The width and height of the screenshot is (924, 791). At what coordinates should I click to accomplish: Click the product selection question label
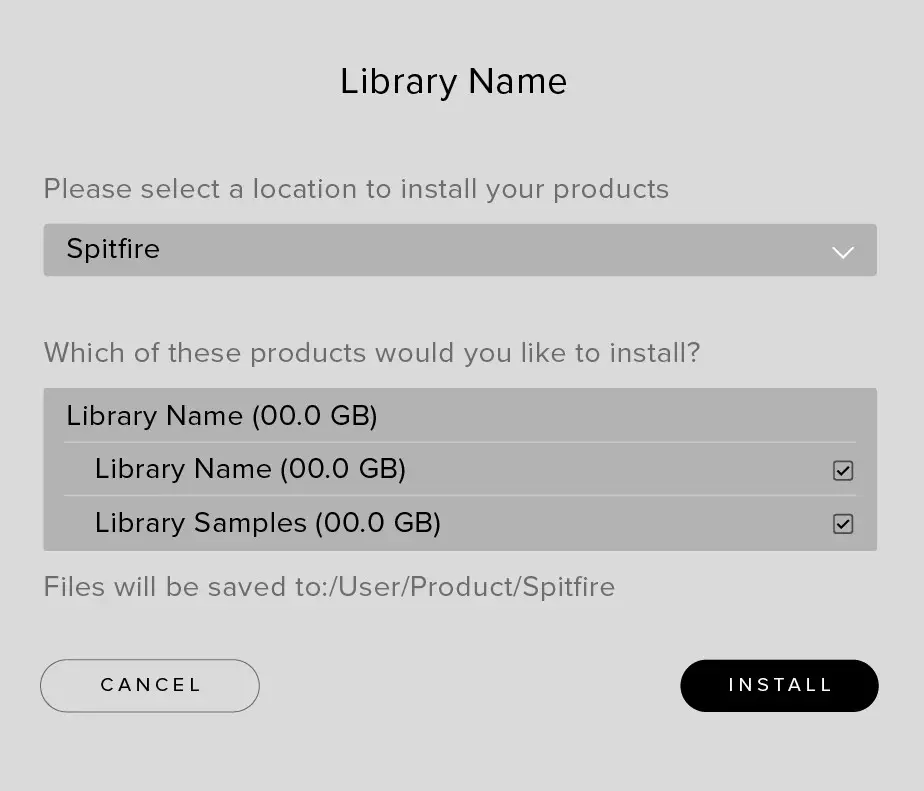click(x=372, y=352)
